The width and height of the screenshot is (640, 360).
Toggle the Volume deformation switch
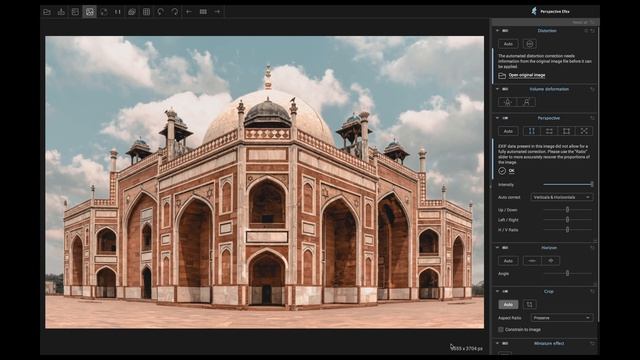[505, 89]
